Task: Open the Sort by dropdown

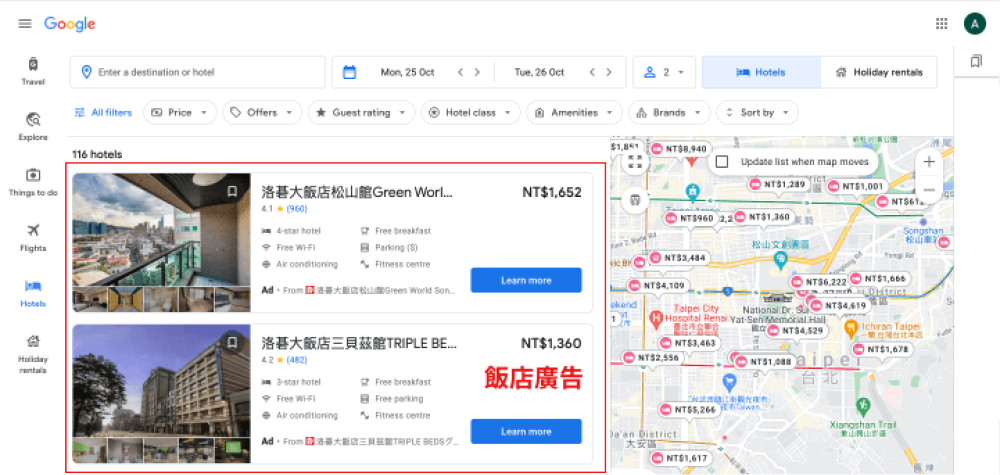Action: coord(757,112)
